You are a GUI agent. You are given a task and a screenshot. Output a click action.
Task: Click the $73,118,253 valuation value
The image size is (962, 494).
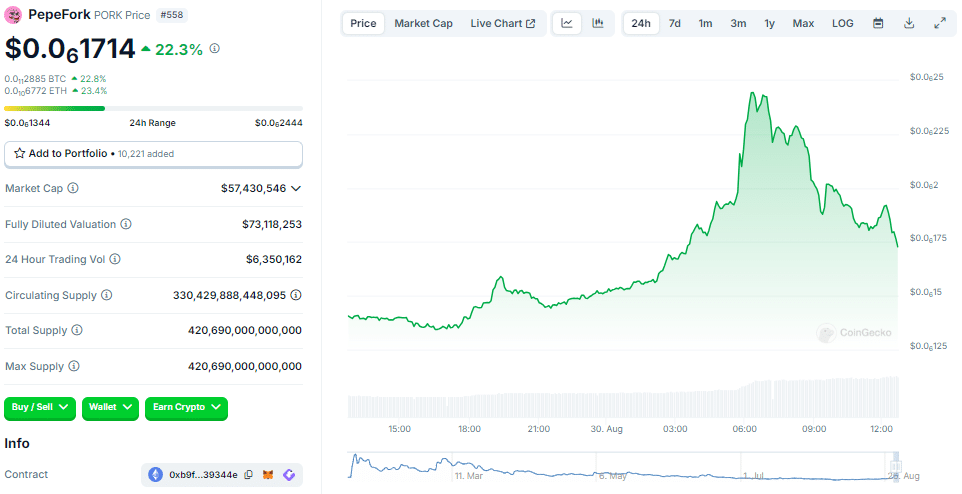coord(272,225)
